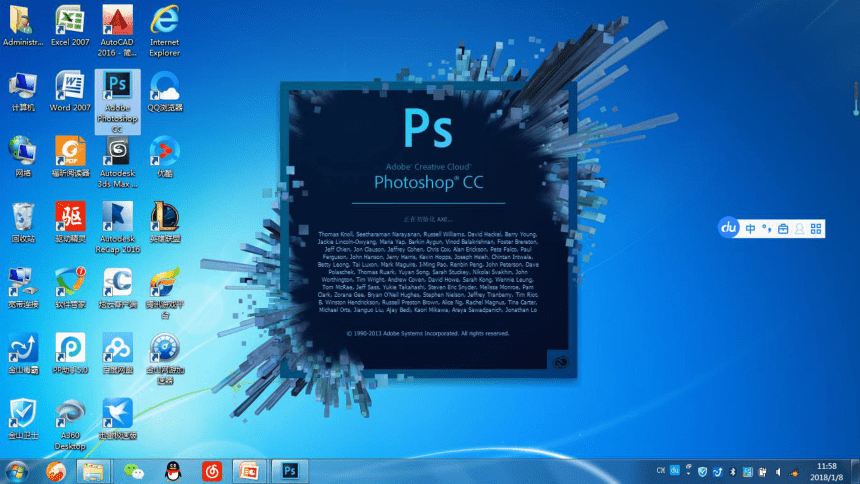
Task: Open the Bluetooth tray icon
Action: pyautogui.click(x=733, y=472)
